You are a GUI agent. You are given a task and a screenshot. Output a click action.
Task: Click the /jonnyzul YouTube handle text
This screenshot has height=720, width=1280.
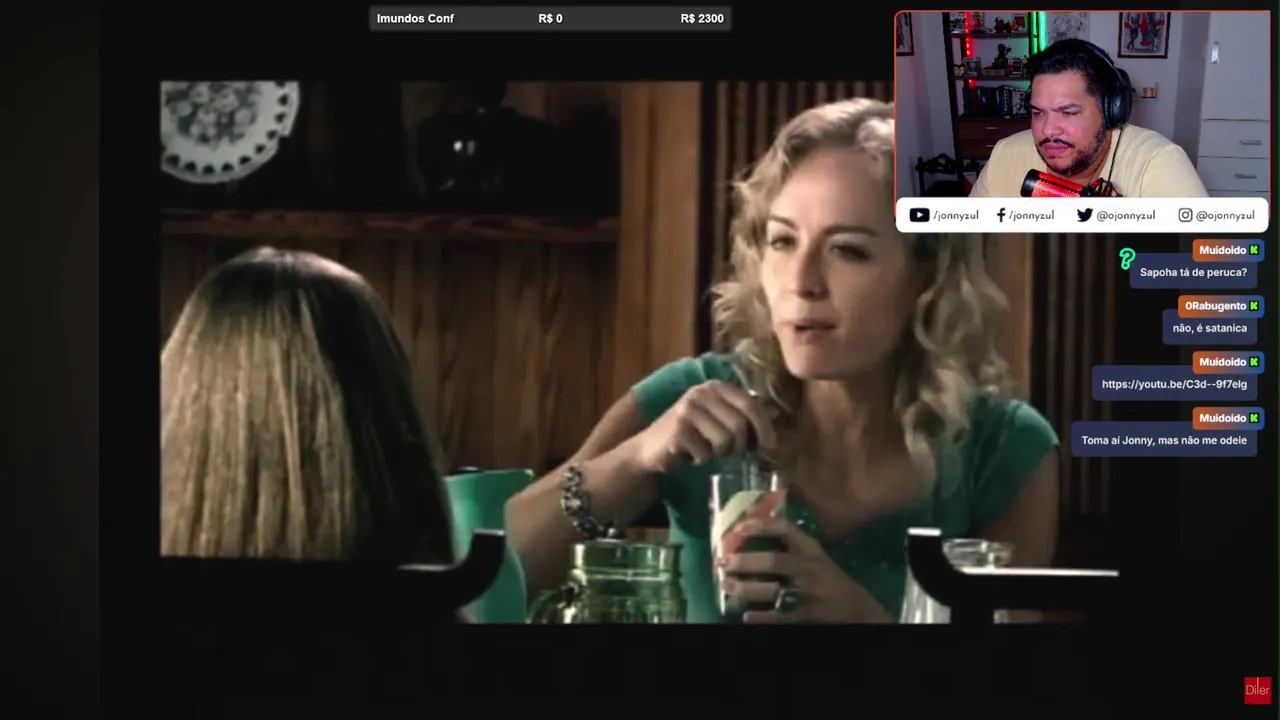tap(956, 215)
